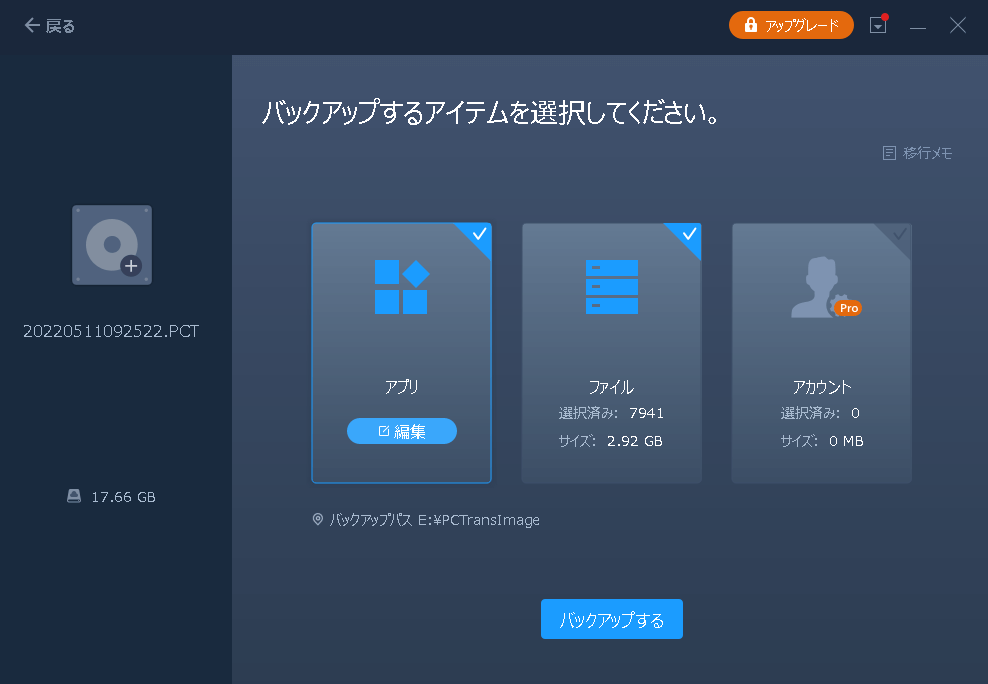This screenshot has height=684, width=988.
Task: Close the application window
Action: click(x=958, y=26)
